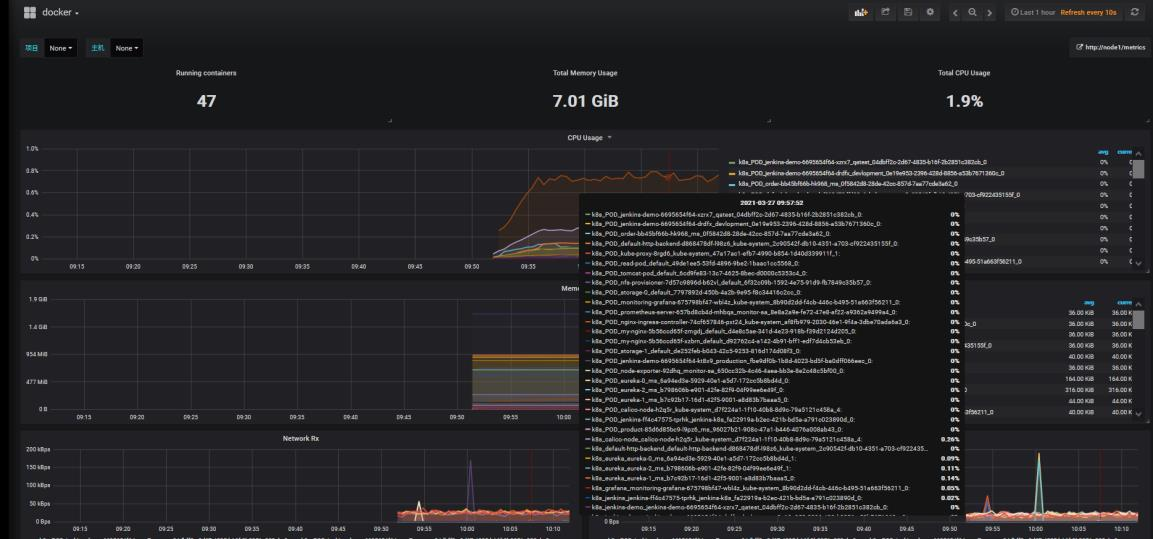Toggle jenkins-demo xzrx7_qatest series in CPU legend
Viewport: 1153px width, 539px height.
(863, 162)
